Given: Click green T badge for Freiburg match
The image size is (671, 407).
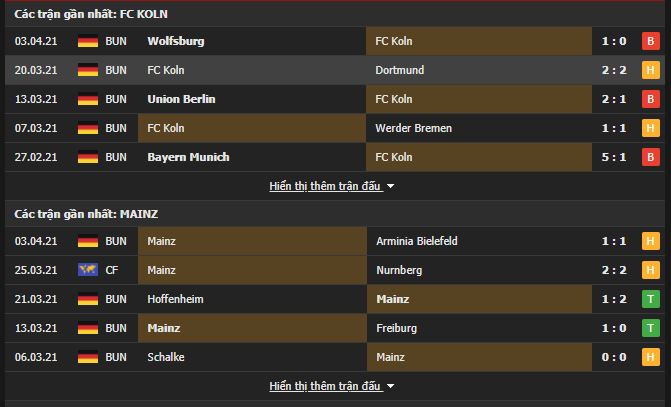Looking at the screenshot, I should click(x=650, y=328).
